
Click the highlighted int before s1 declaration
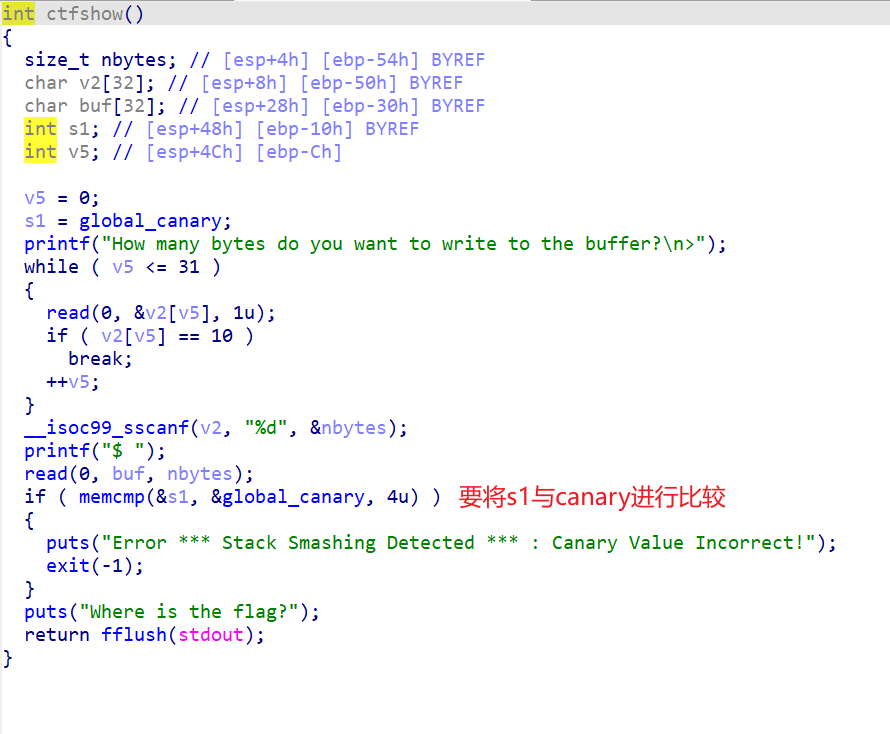(x=40, y=129)
